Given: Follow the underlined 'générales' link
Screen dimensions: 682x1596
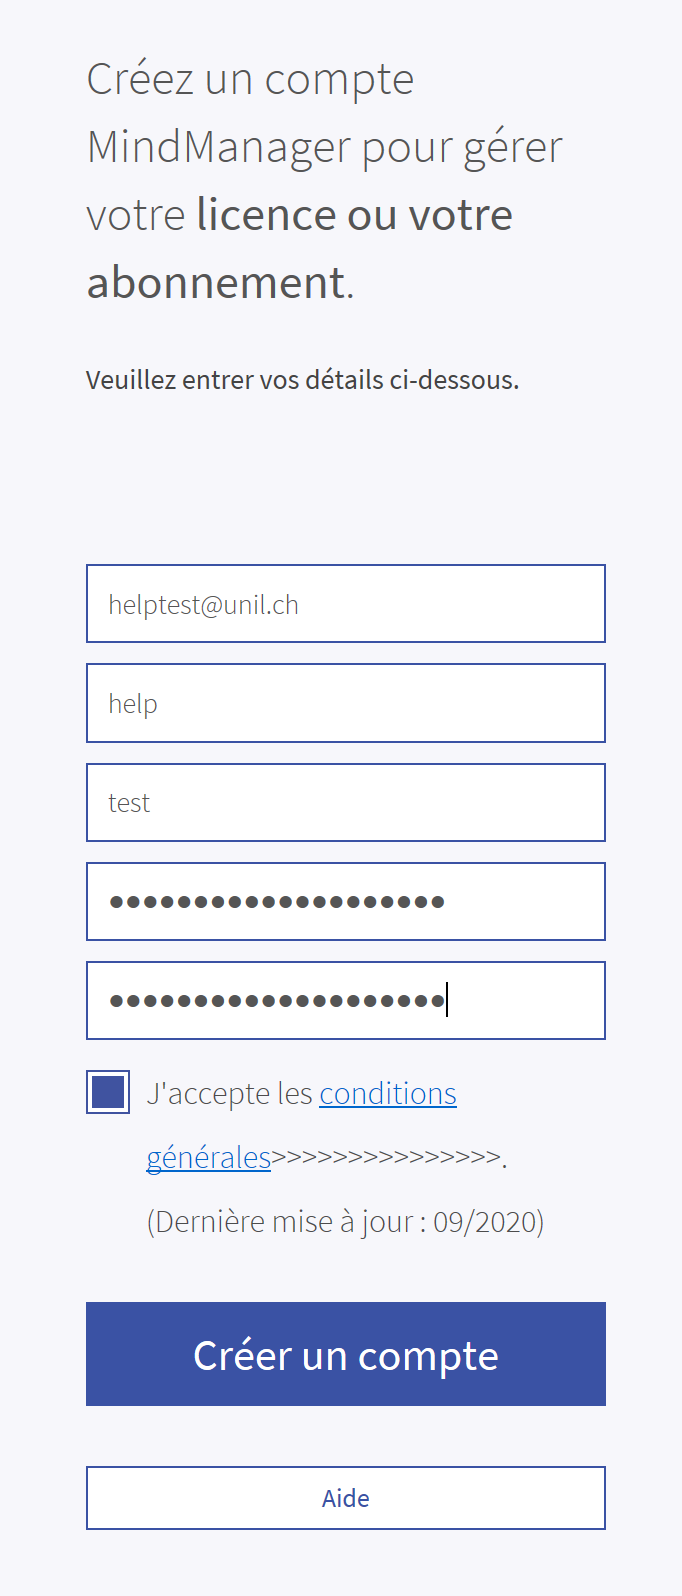Looking at the screenshot, I should (x=208, y=1158).
